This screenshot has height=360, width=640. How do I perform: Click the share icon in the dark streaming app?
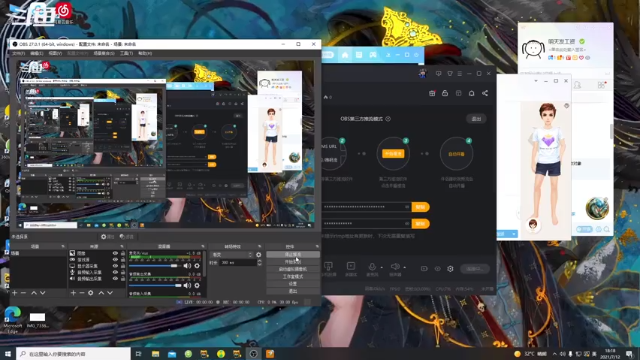(485, 93)
